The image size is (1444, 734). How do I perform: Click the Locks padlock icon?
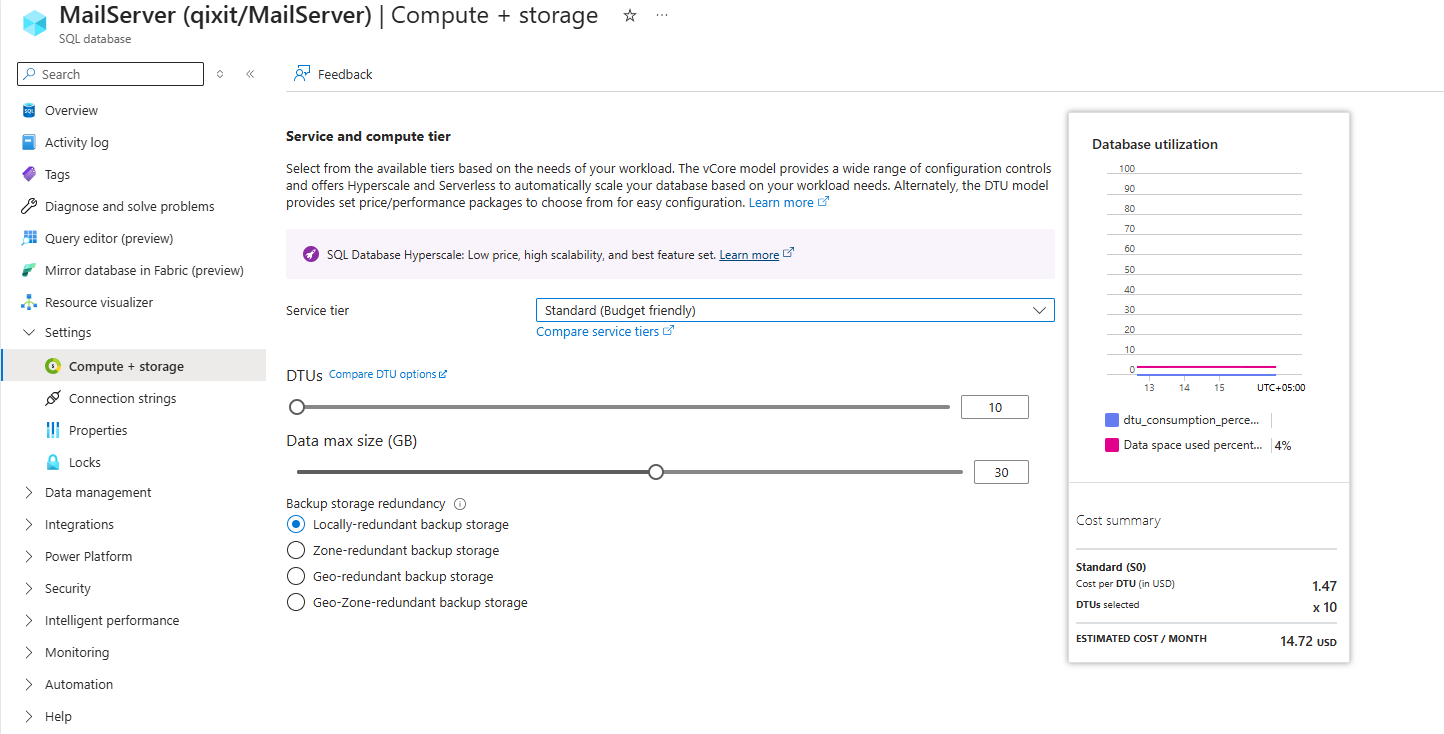click(x=53, y=463)
